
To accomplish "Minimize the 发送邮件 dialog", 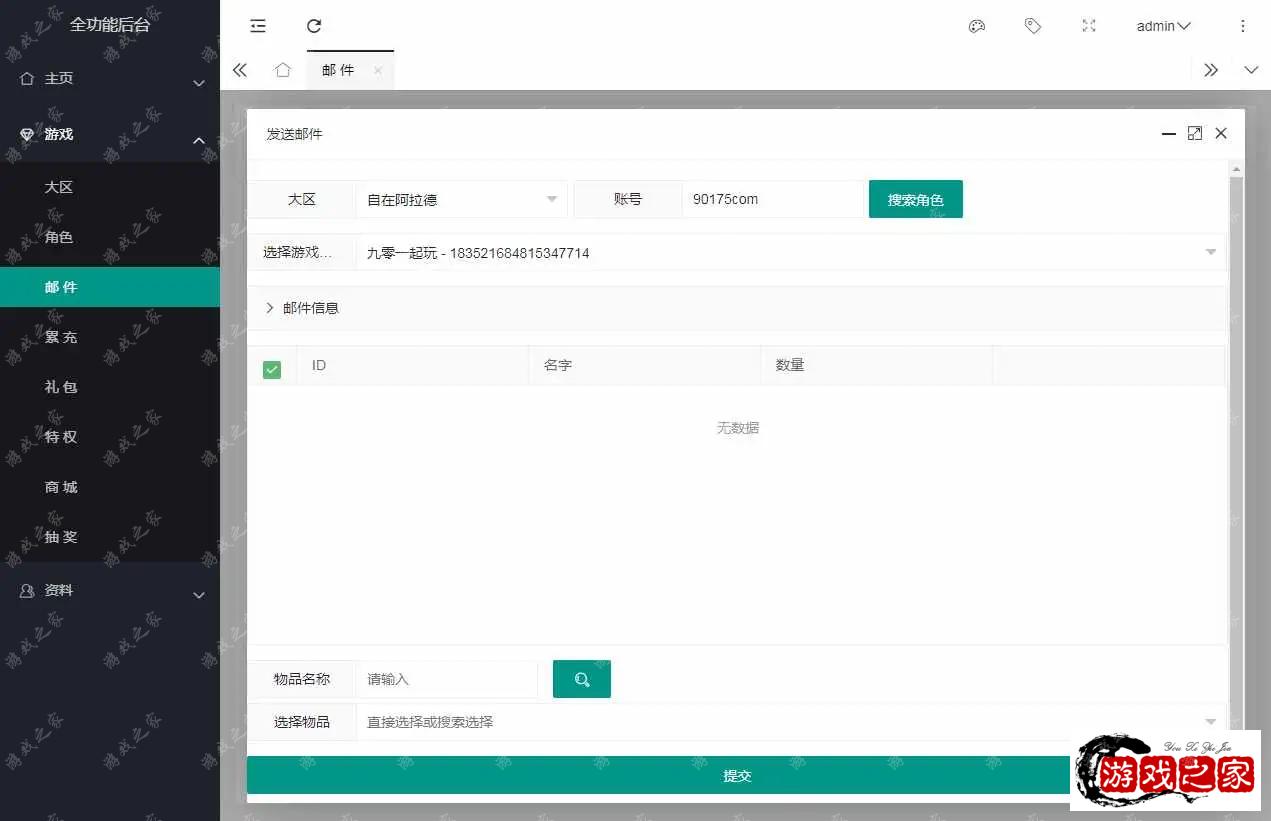I will tap(1168, 133).
